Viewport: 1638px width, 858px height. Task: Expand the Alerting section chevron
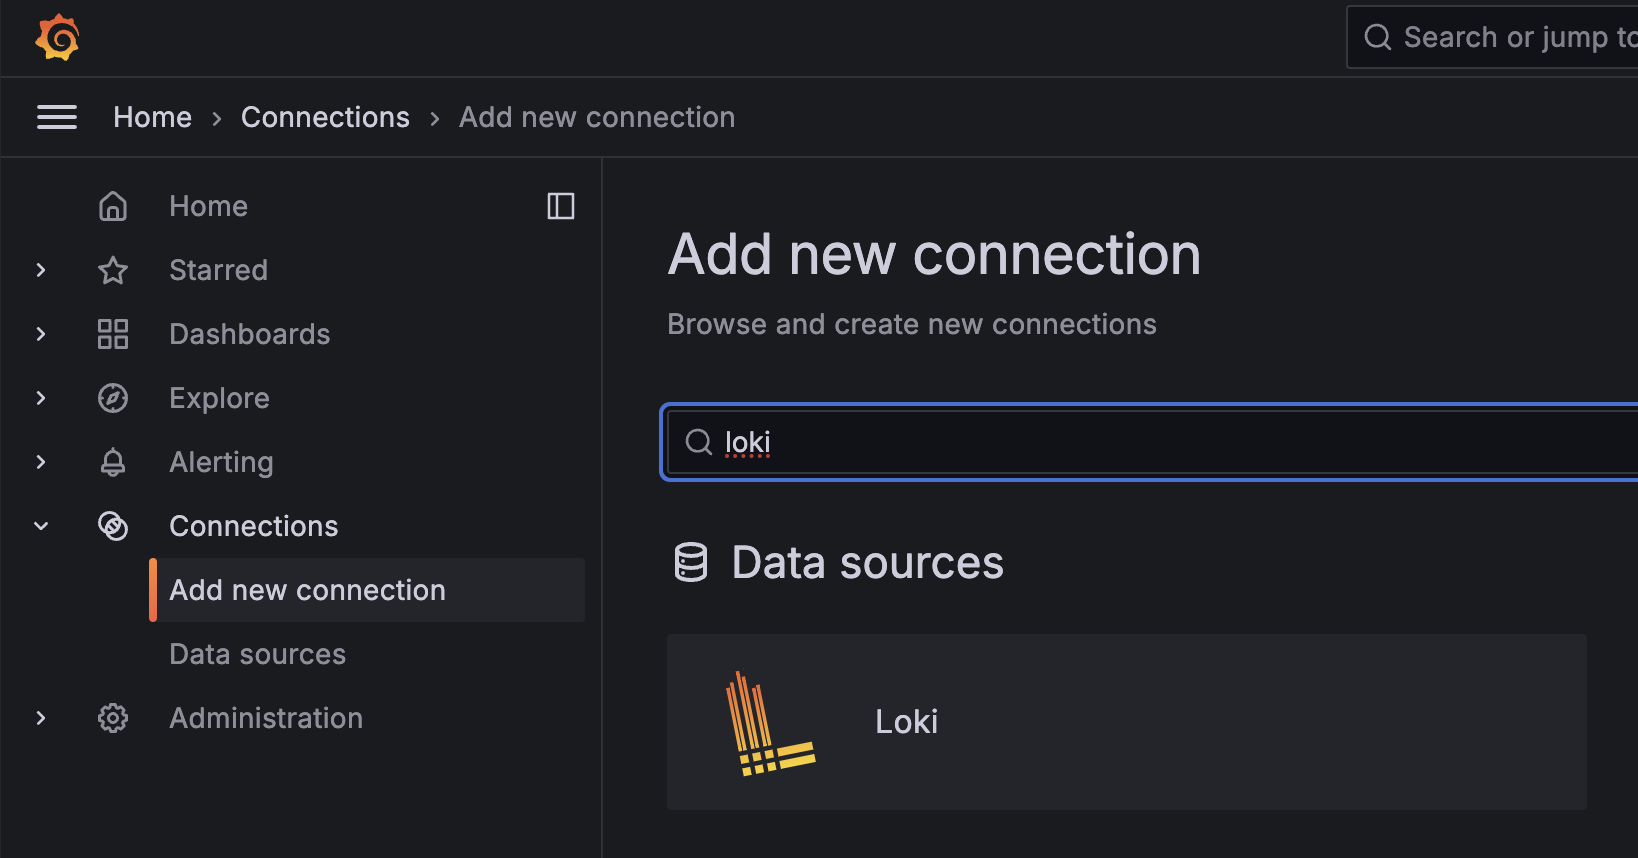(41, 462)
